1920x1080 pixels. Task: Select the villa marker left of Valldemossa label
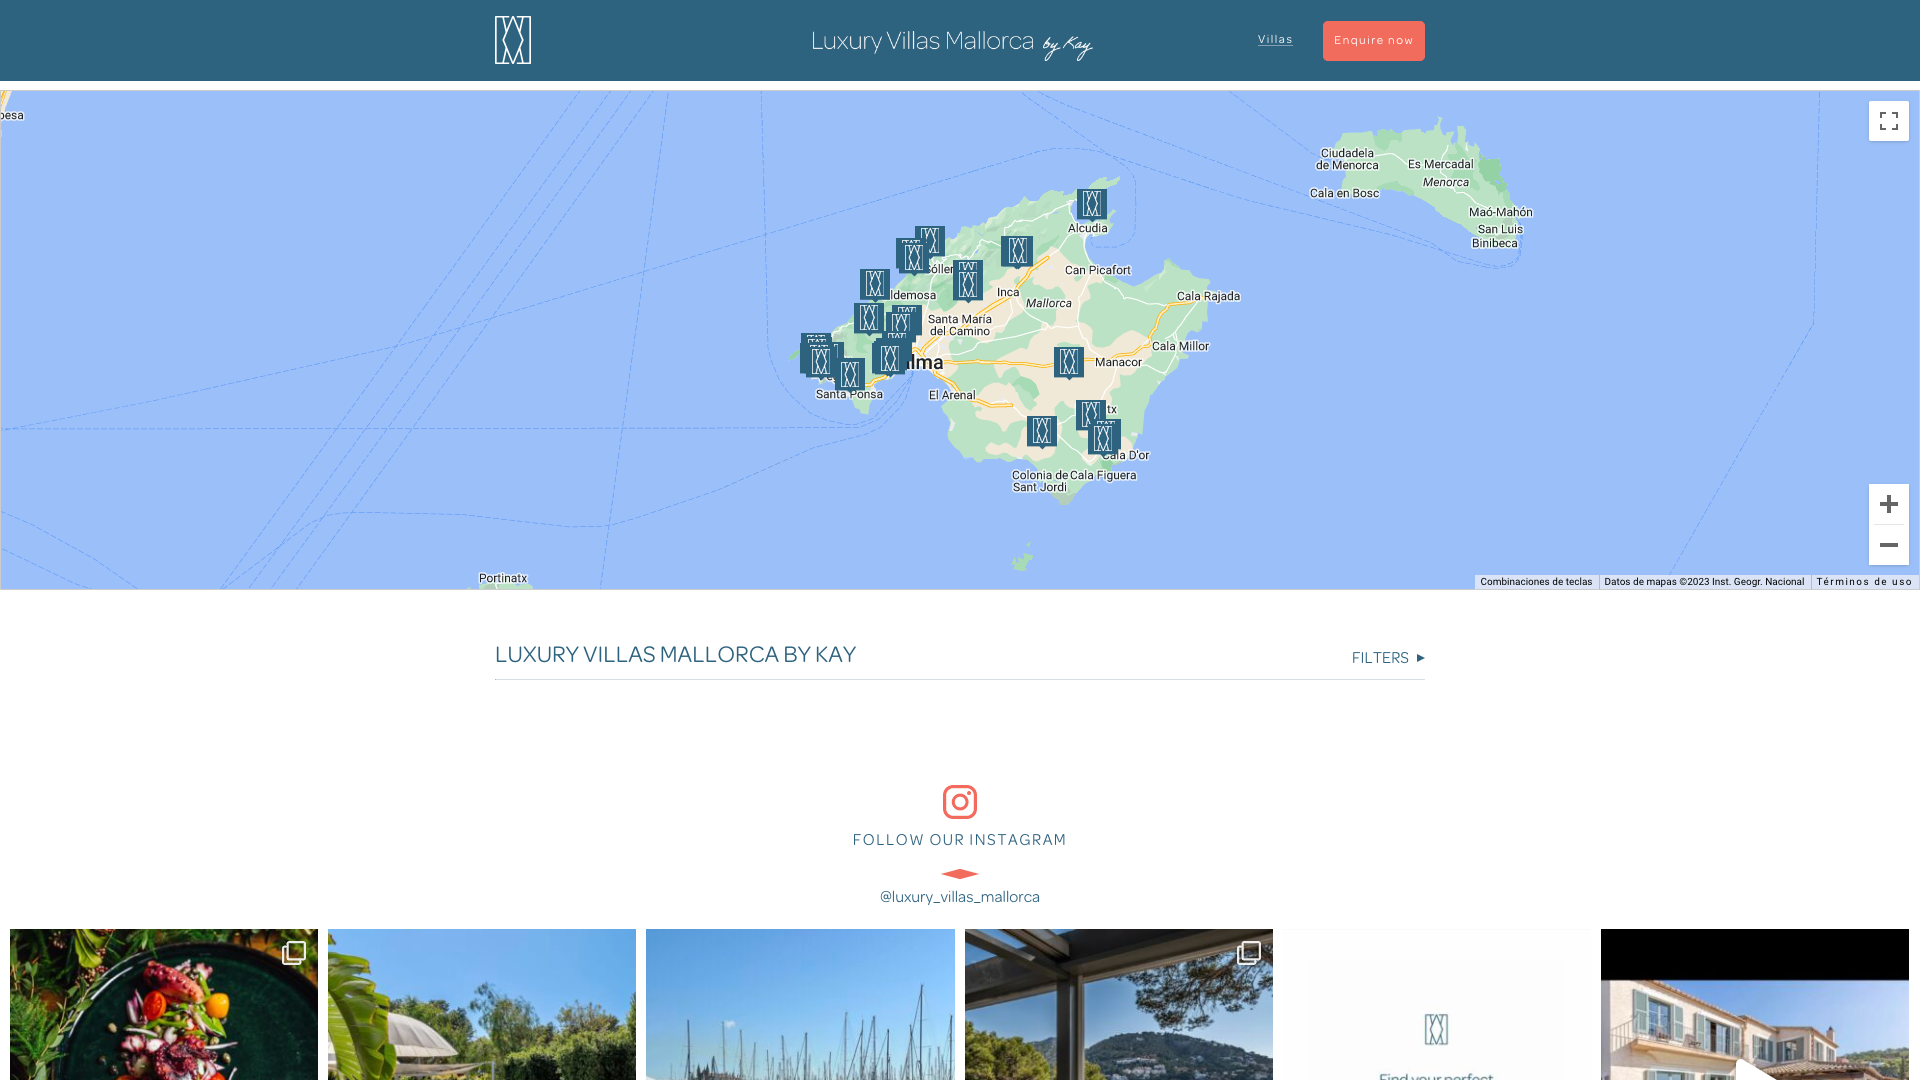pyautogui.click(x=874, y=284)
